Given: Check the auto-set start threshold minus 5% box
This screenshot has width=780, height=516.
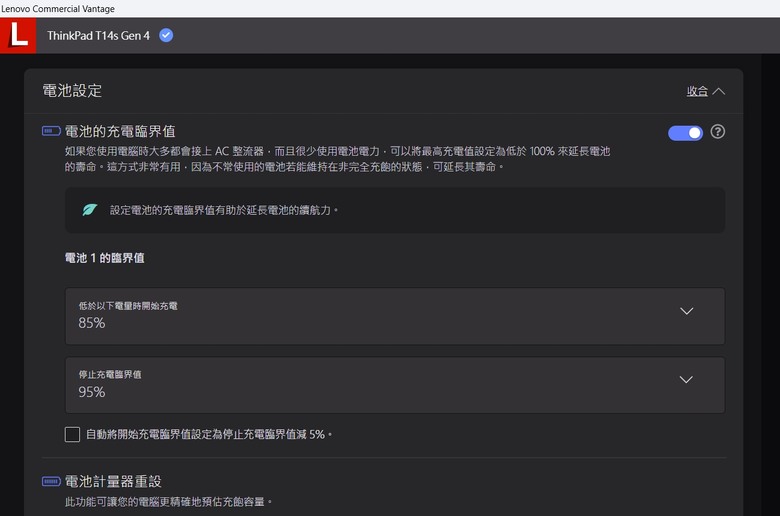Looking at the screenshot, I should coord(72,434).
